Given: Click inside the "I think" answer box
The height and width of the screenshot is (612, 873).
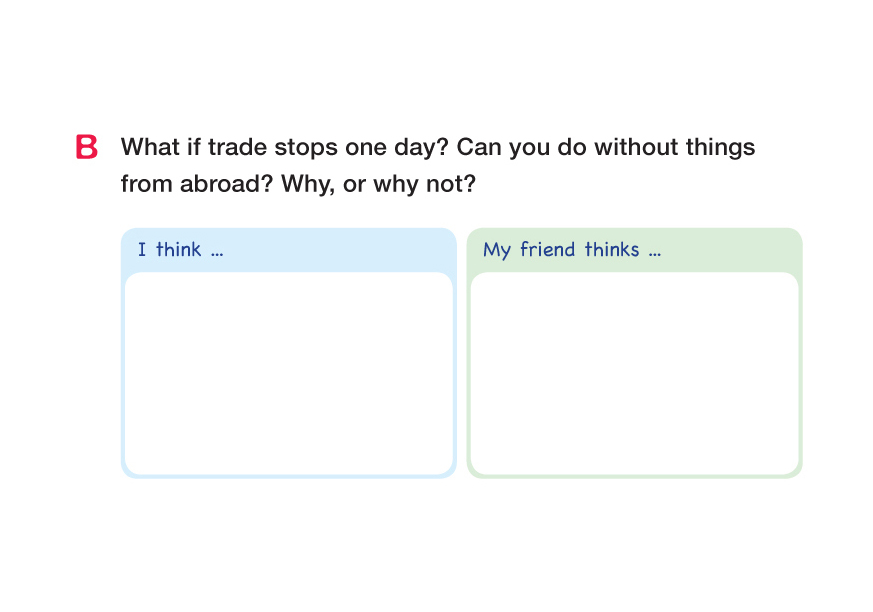Looking at the screenshot, I should [x=288, y=373].
